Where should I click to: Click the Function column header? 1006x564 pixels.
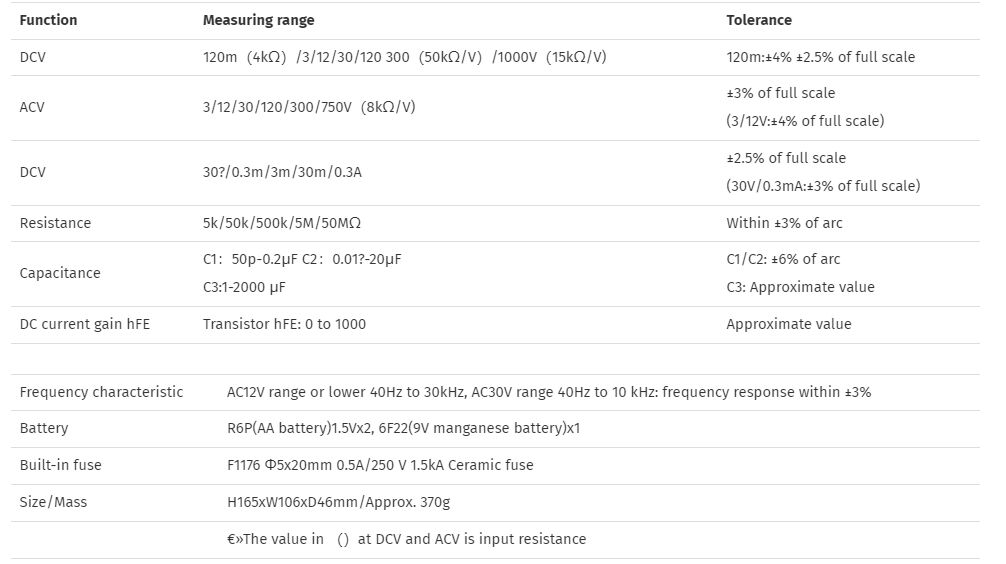pyautogui.click(x=48, y=20)
